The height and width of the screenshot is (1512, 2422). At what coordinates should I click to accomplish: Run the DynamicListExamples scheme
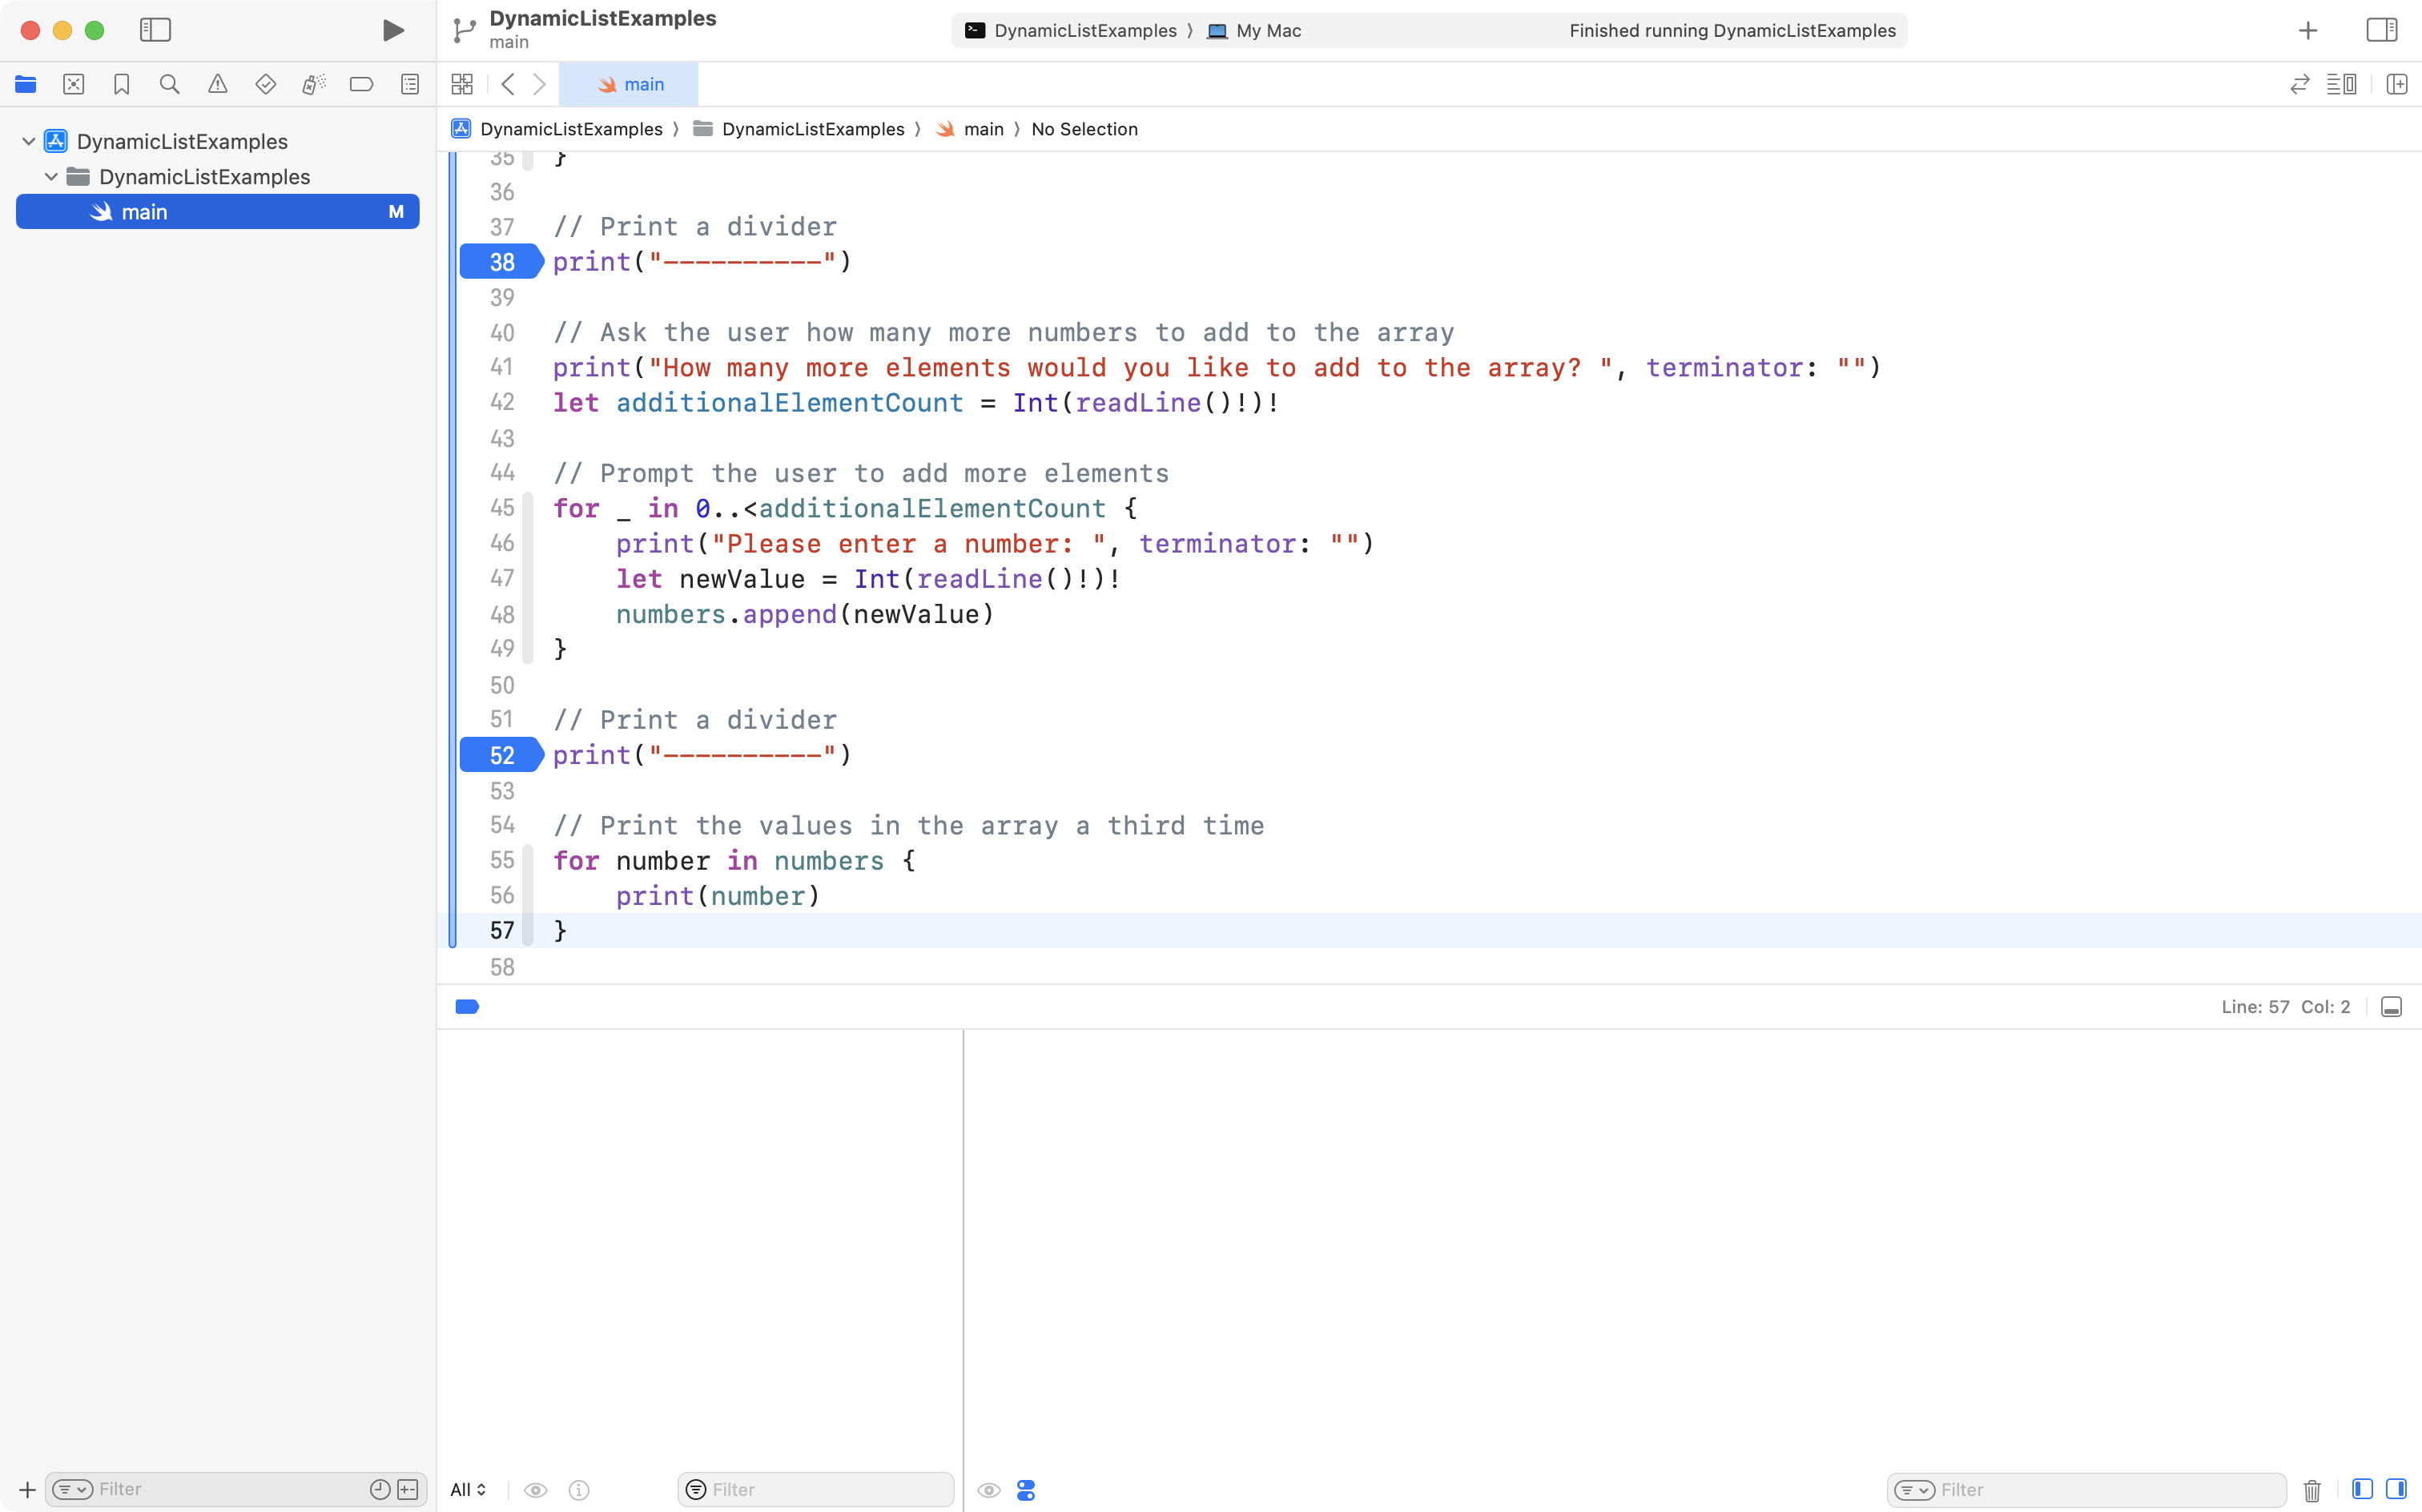click(392, 30)
